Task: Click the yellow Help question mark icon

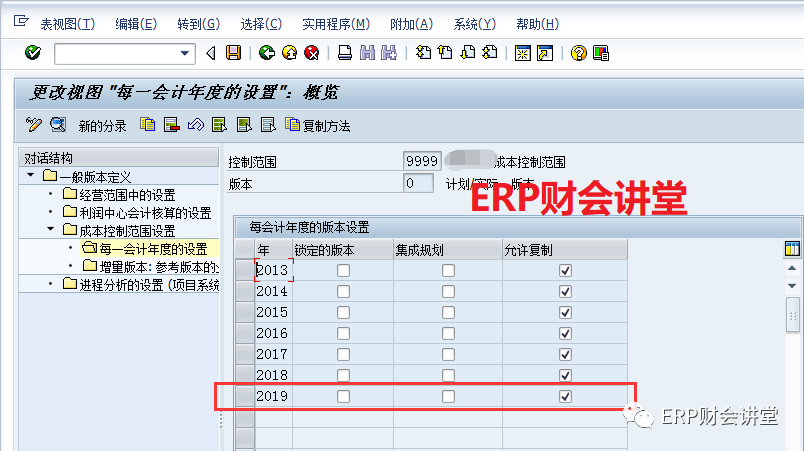Action: [x=578, y=53]
